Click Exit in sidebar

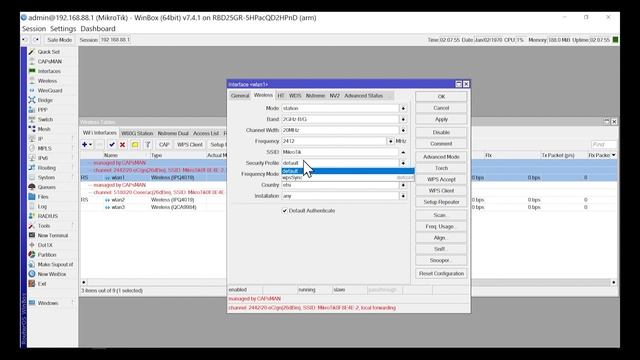click(x=42, y=284)
